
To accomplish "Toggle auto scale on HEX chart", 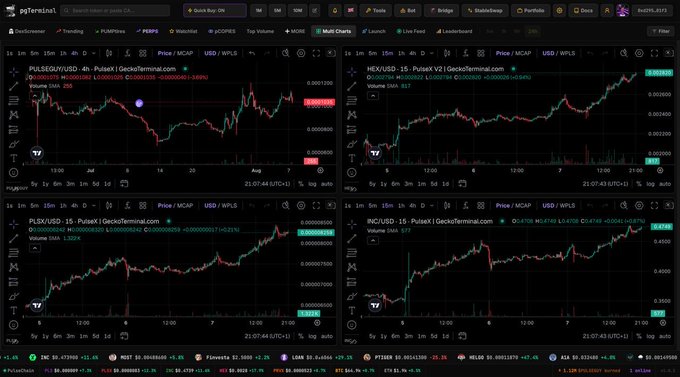I will pyautogui.click(x=665, y=184).
